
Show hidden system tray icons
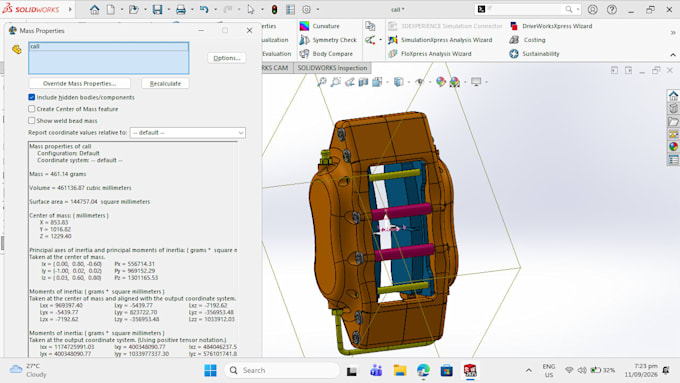click(x=528, y=370)
